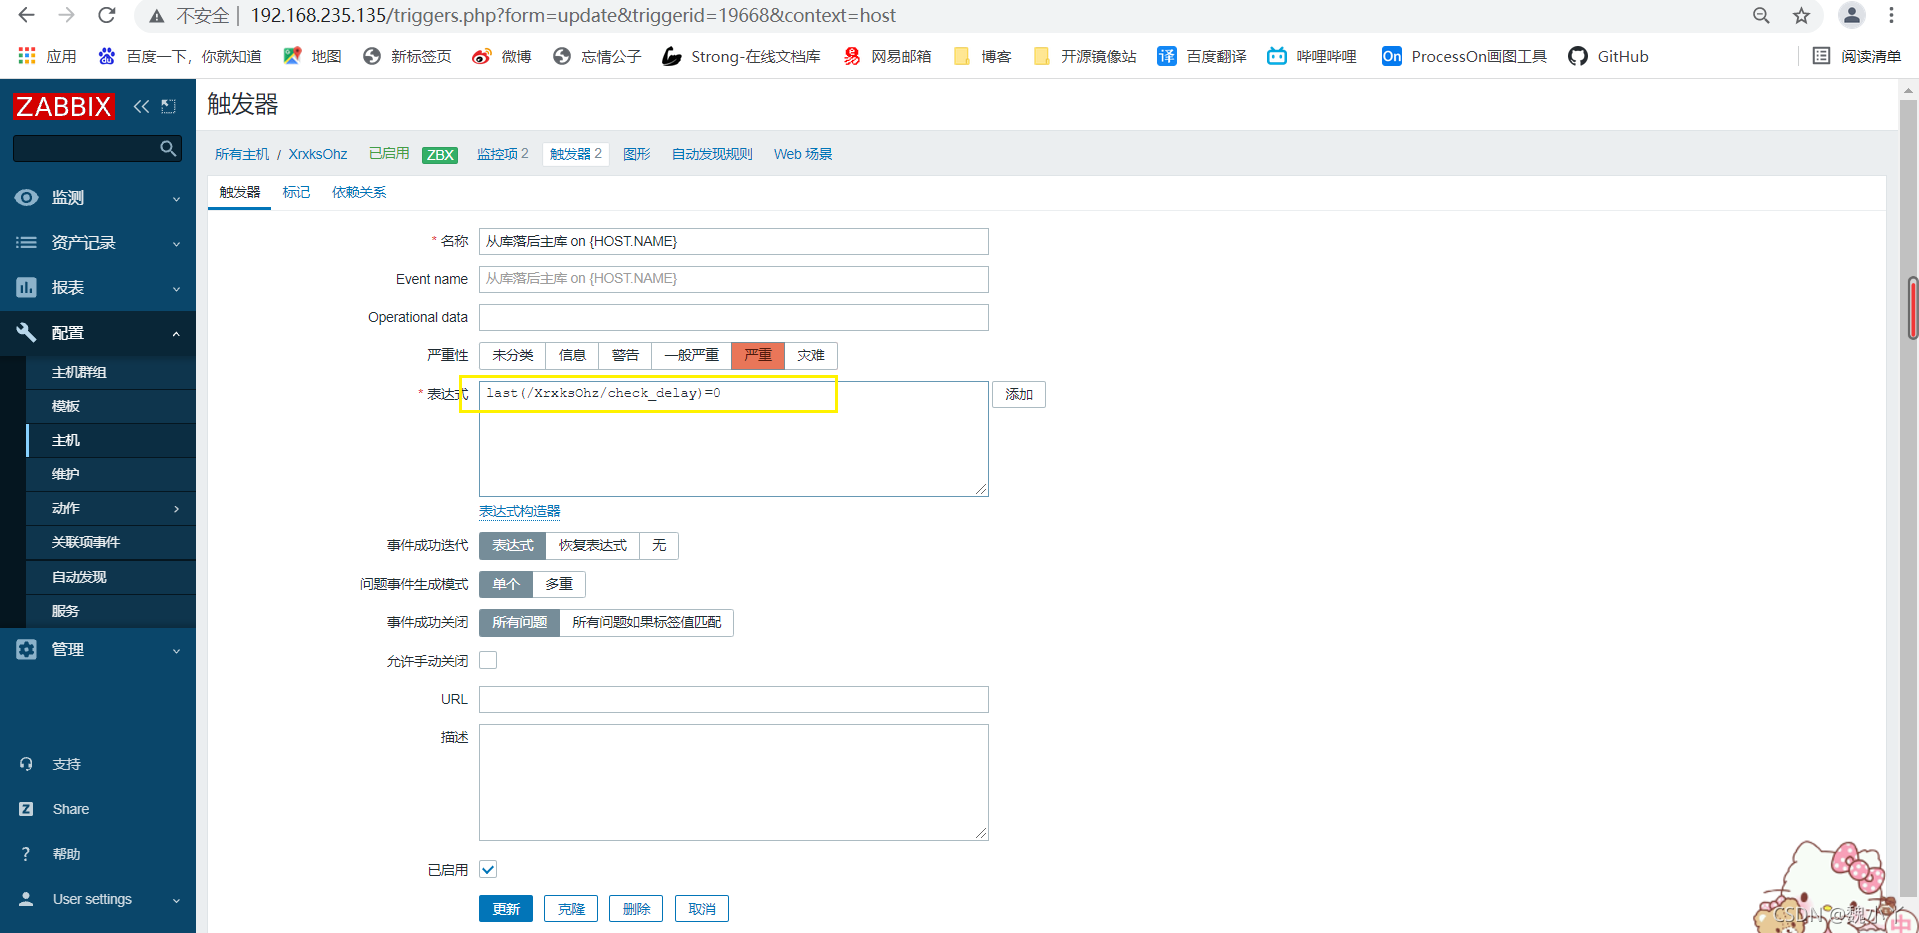The width and height of the screenshot is (1919, 933).
Task: Click the XrxksOhz breadcrumb link
Action: [318, 154]
